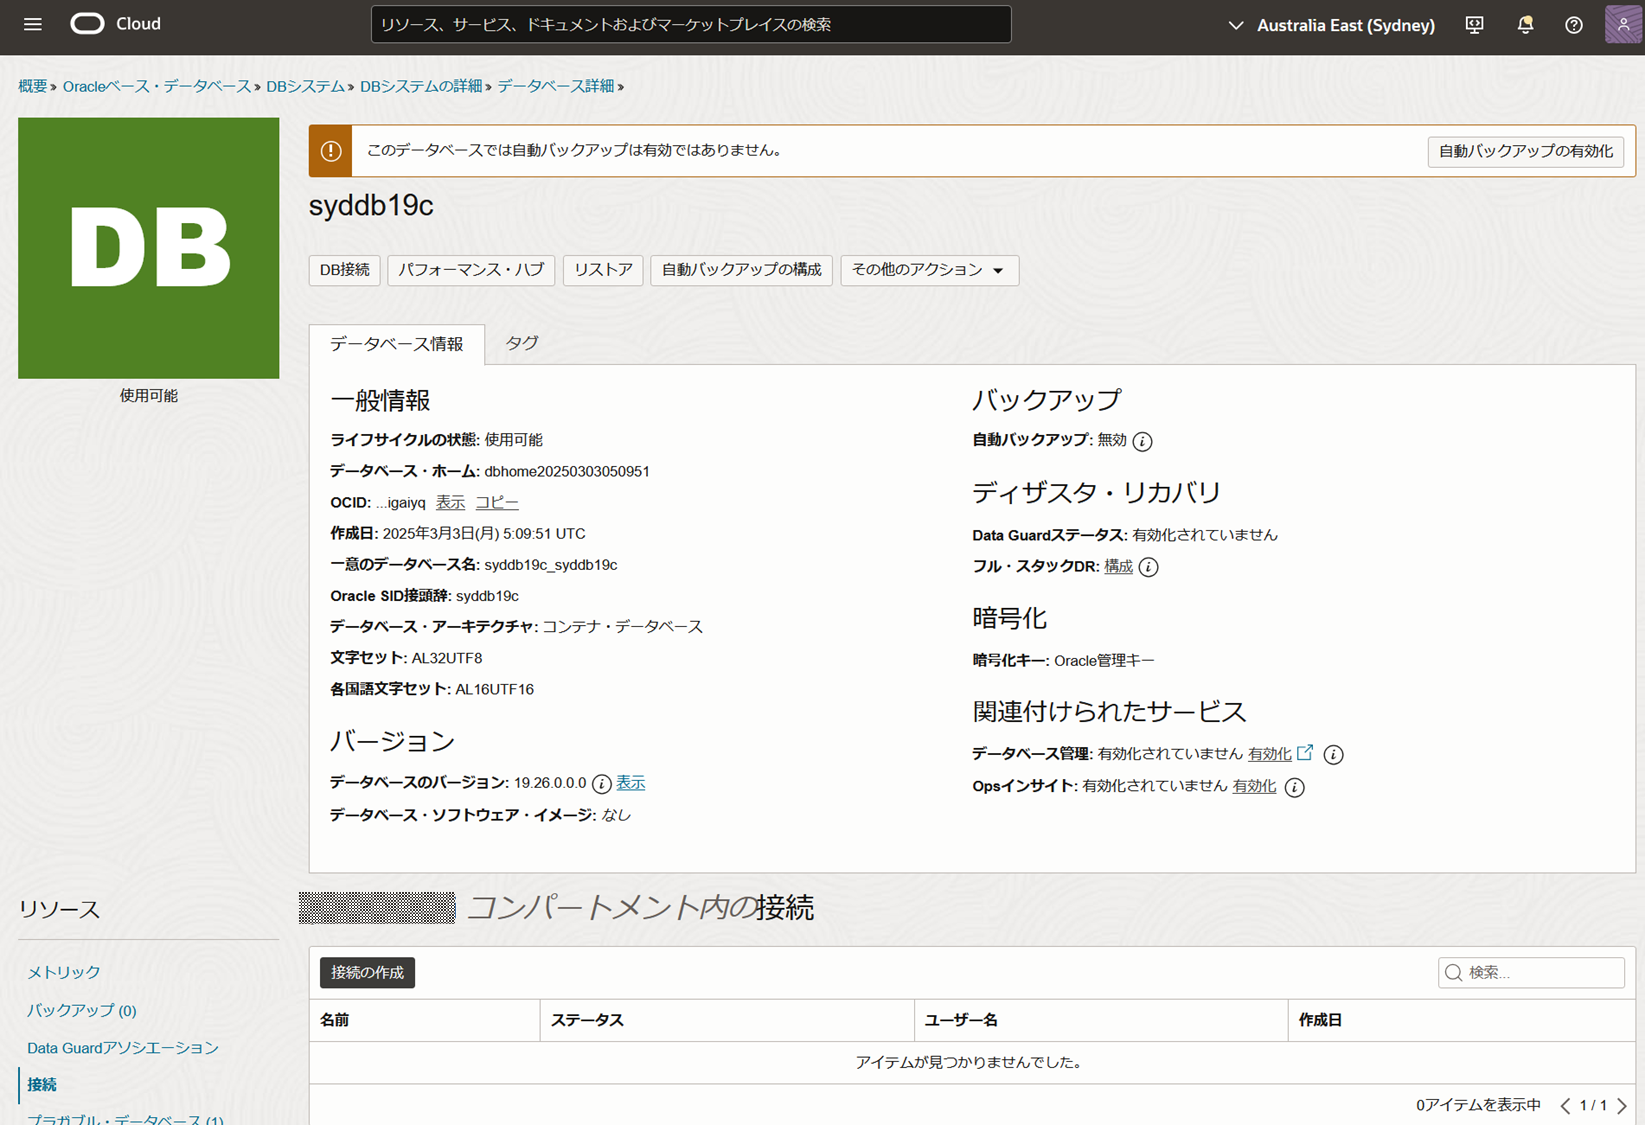Switch to the タグ tab
The image size is (1645, 1125).
[x=522, y=343]
